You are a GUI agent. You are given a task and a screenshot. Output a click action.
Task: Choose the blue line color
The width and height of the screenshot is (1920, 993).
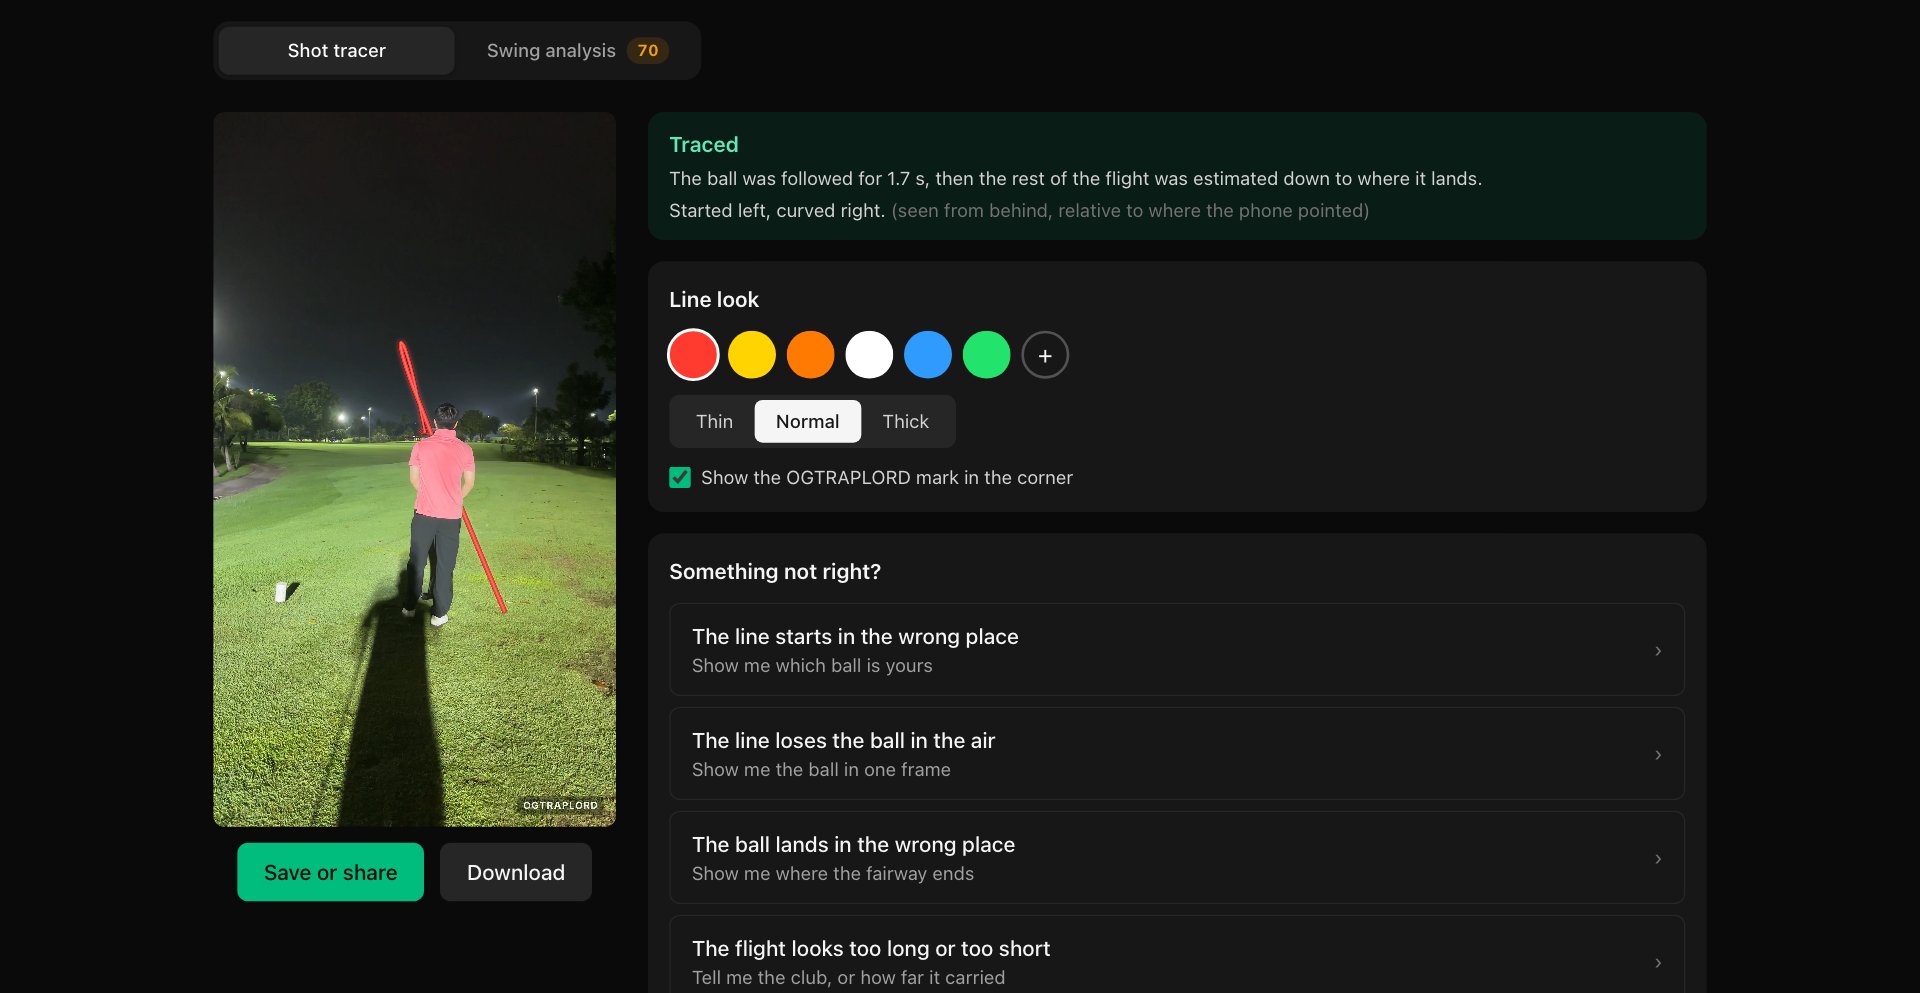pyautogui.click(x=928, y=355)
